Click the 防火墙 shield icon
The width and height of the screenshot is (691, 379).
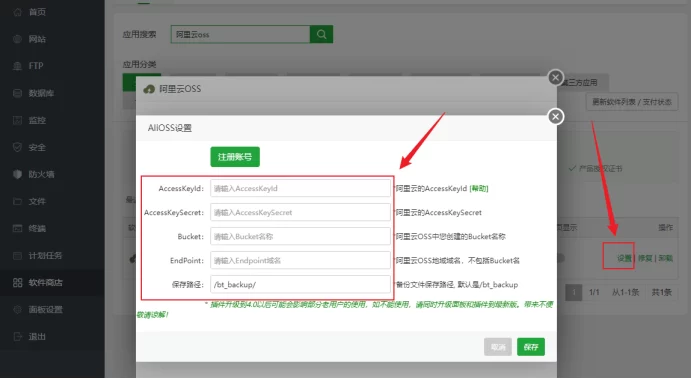click(17, 175)
